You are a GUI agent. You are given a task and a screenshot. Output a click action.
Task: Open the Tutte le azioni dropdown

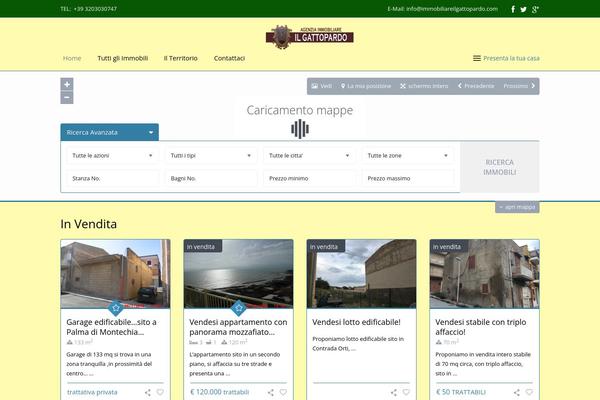[112, 155]
